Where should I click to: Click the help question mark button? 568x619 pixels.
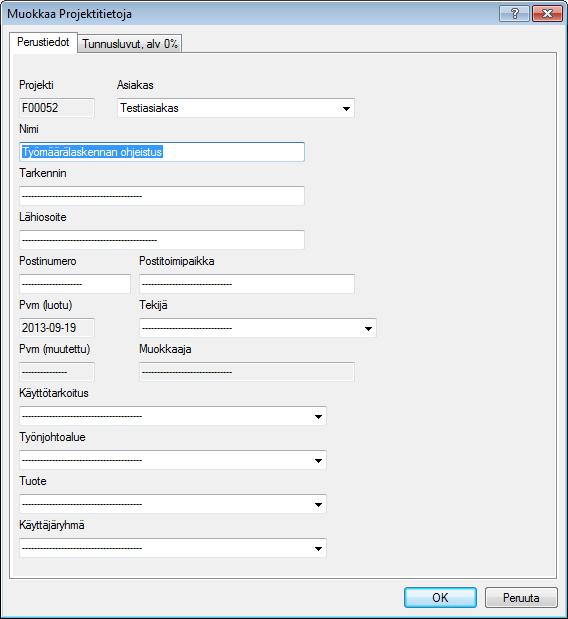click(514, 14)
